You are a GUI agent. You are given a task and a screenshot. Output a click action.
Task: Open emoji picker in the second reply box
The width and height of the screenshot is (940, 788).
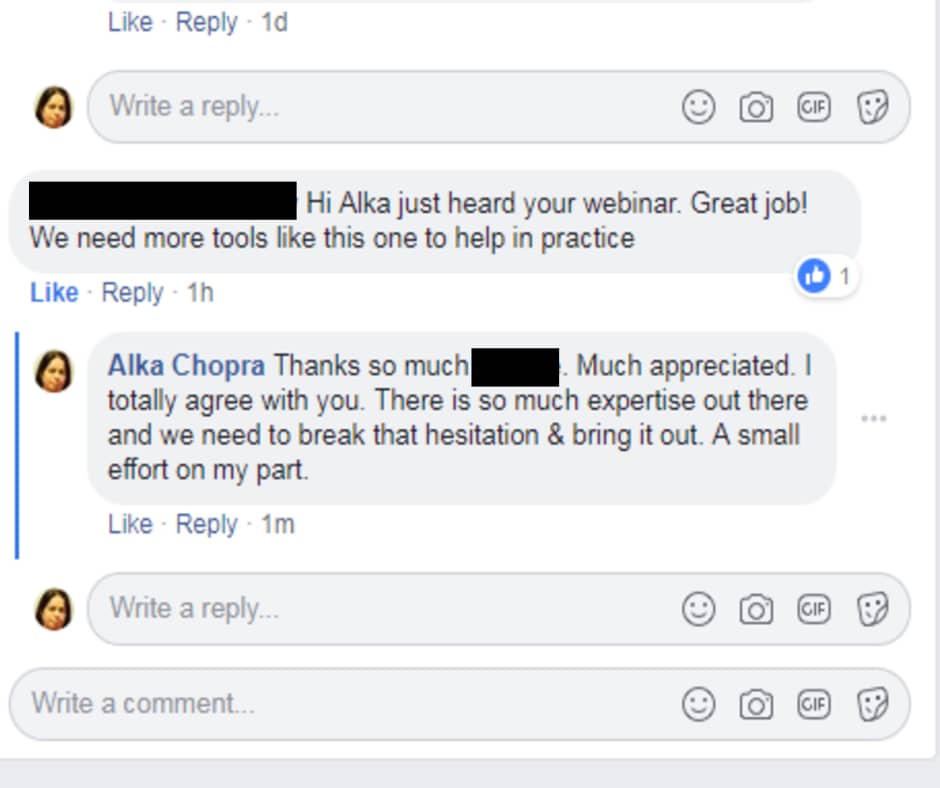(698, 609)
